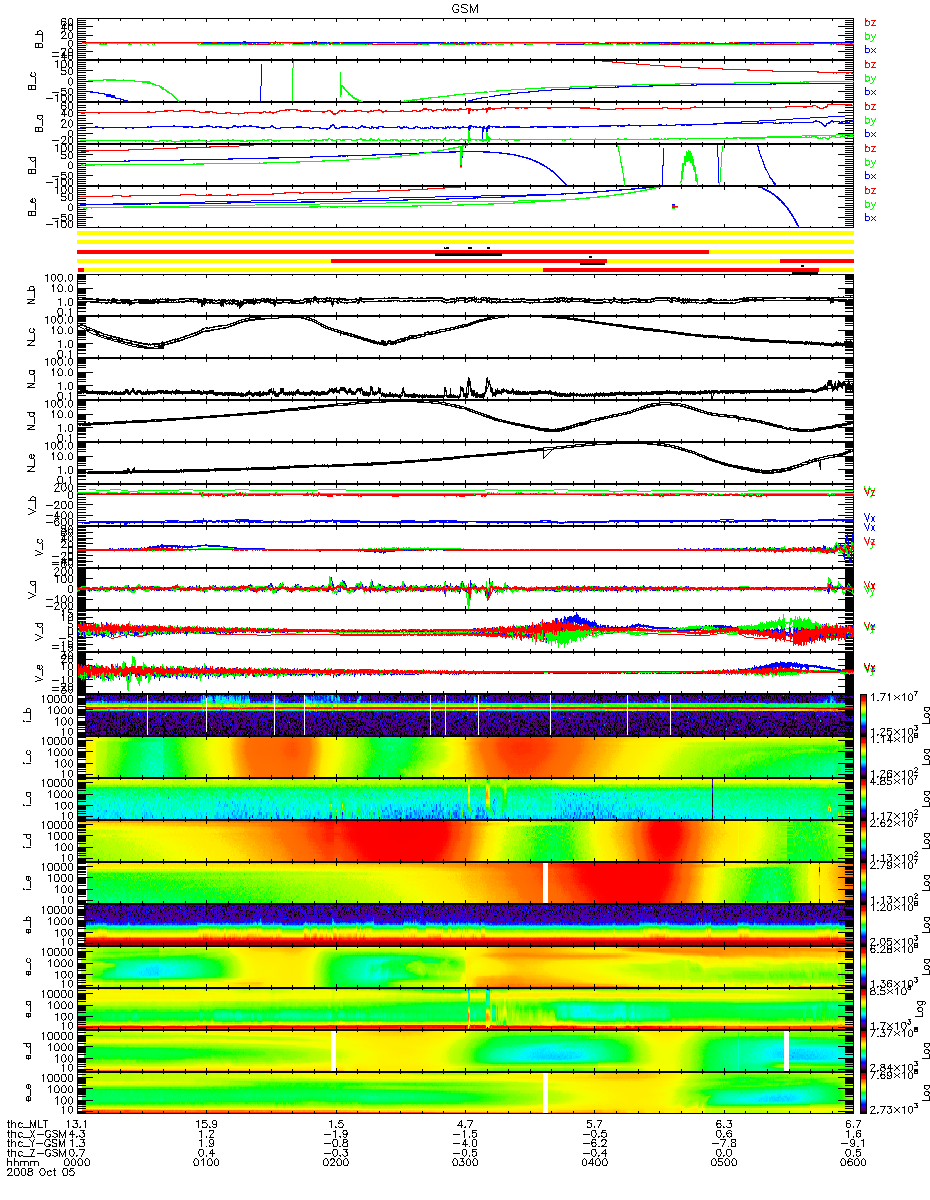
Task: Select the 0600 time tick label
Action: click(852, 1163)
